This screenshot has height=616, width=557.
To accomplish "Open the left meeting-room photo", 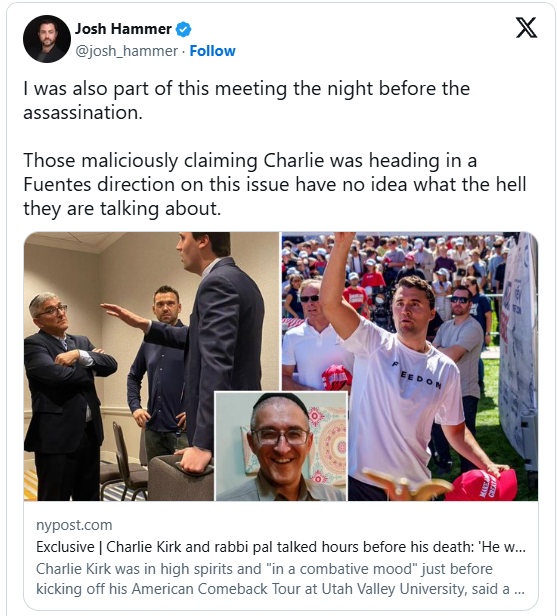I will tap(151, 366).
